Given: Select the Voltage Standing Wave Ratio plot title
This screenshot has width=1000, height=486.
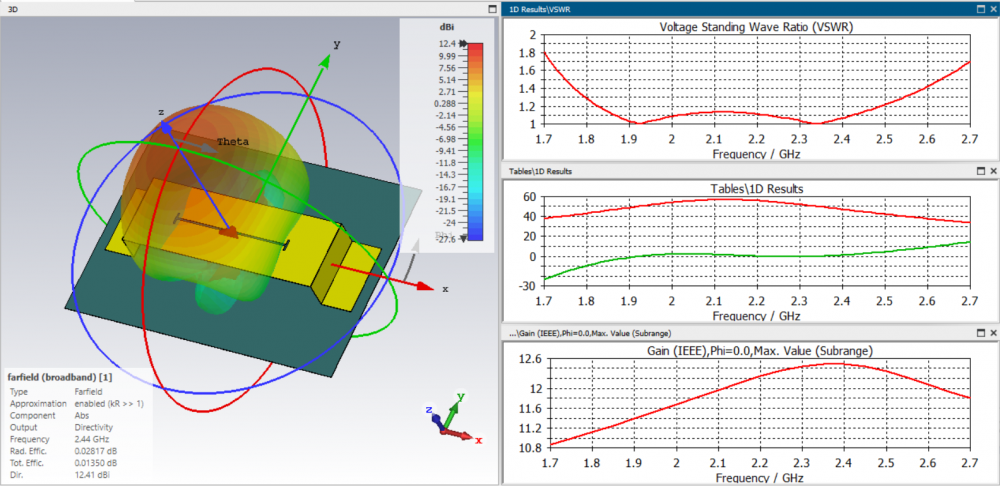Looking at the screenshot, I should [x=756, y=27].
